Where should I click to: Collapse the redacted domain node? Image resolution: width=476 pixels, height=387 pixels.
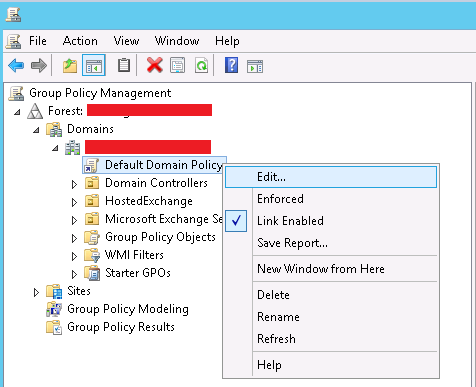pos(55,148)
